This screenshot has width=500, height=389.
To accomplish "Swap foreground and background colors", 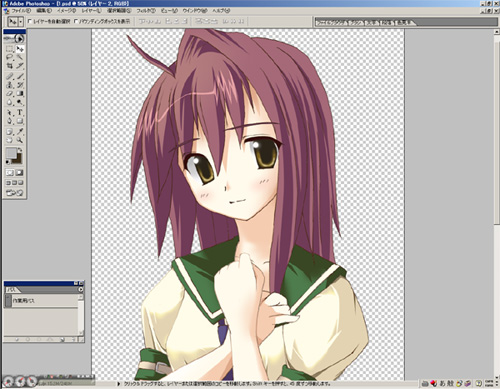I will click(x=20, y=149).
